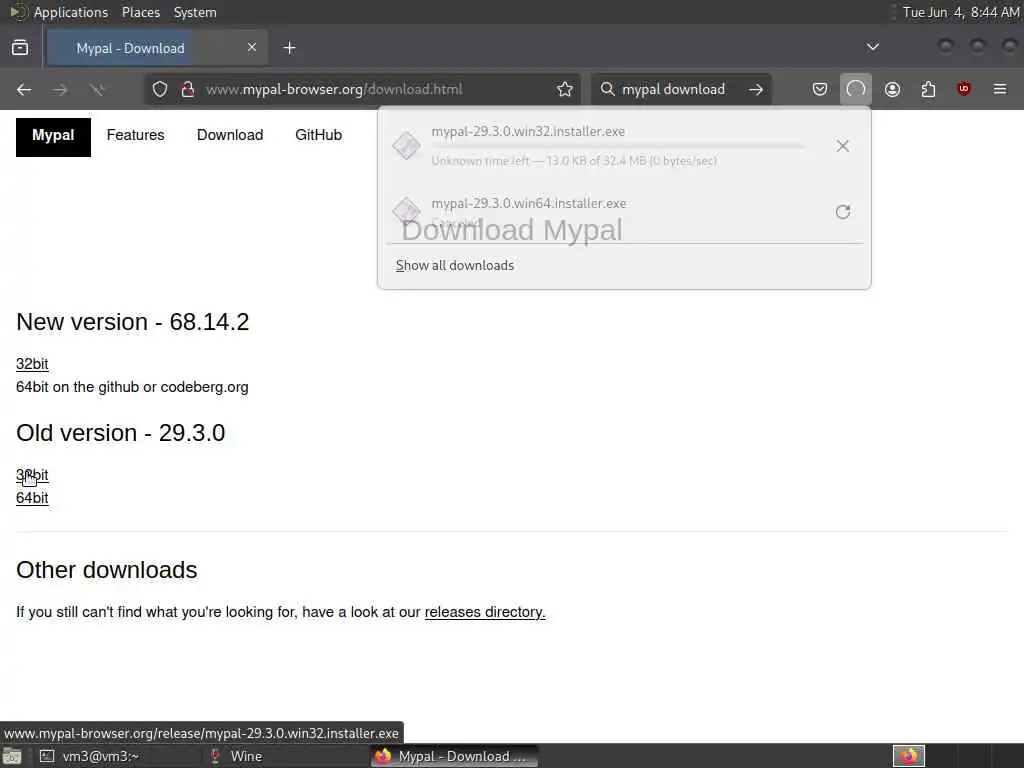Click the clock Tue Jun 4

coord(961,12)
